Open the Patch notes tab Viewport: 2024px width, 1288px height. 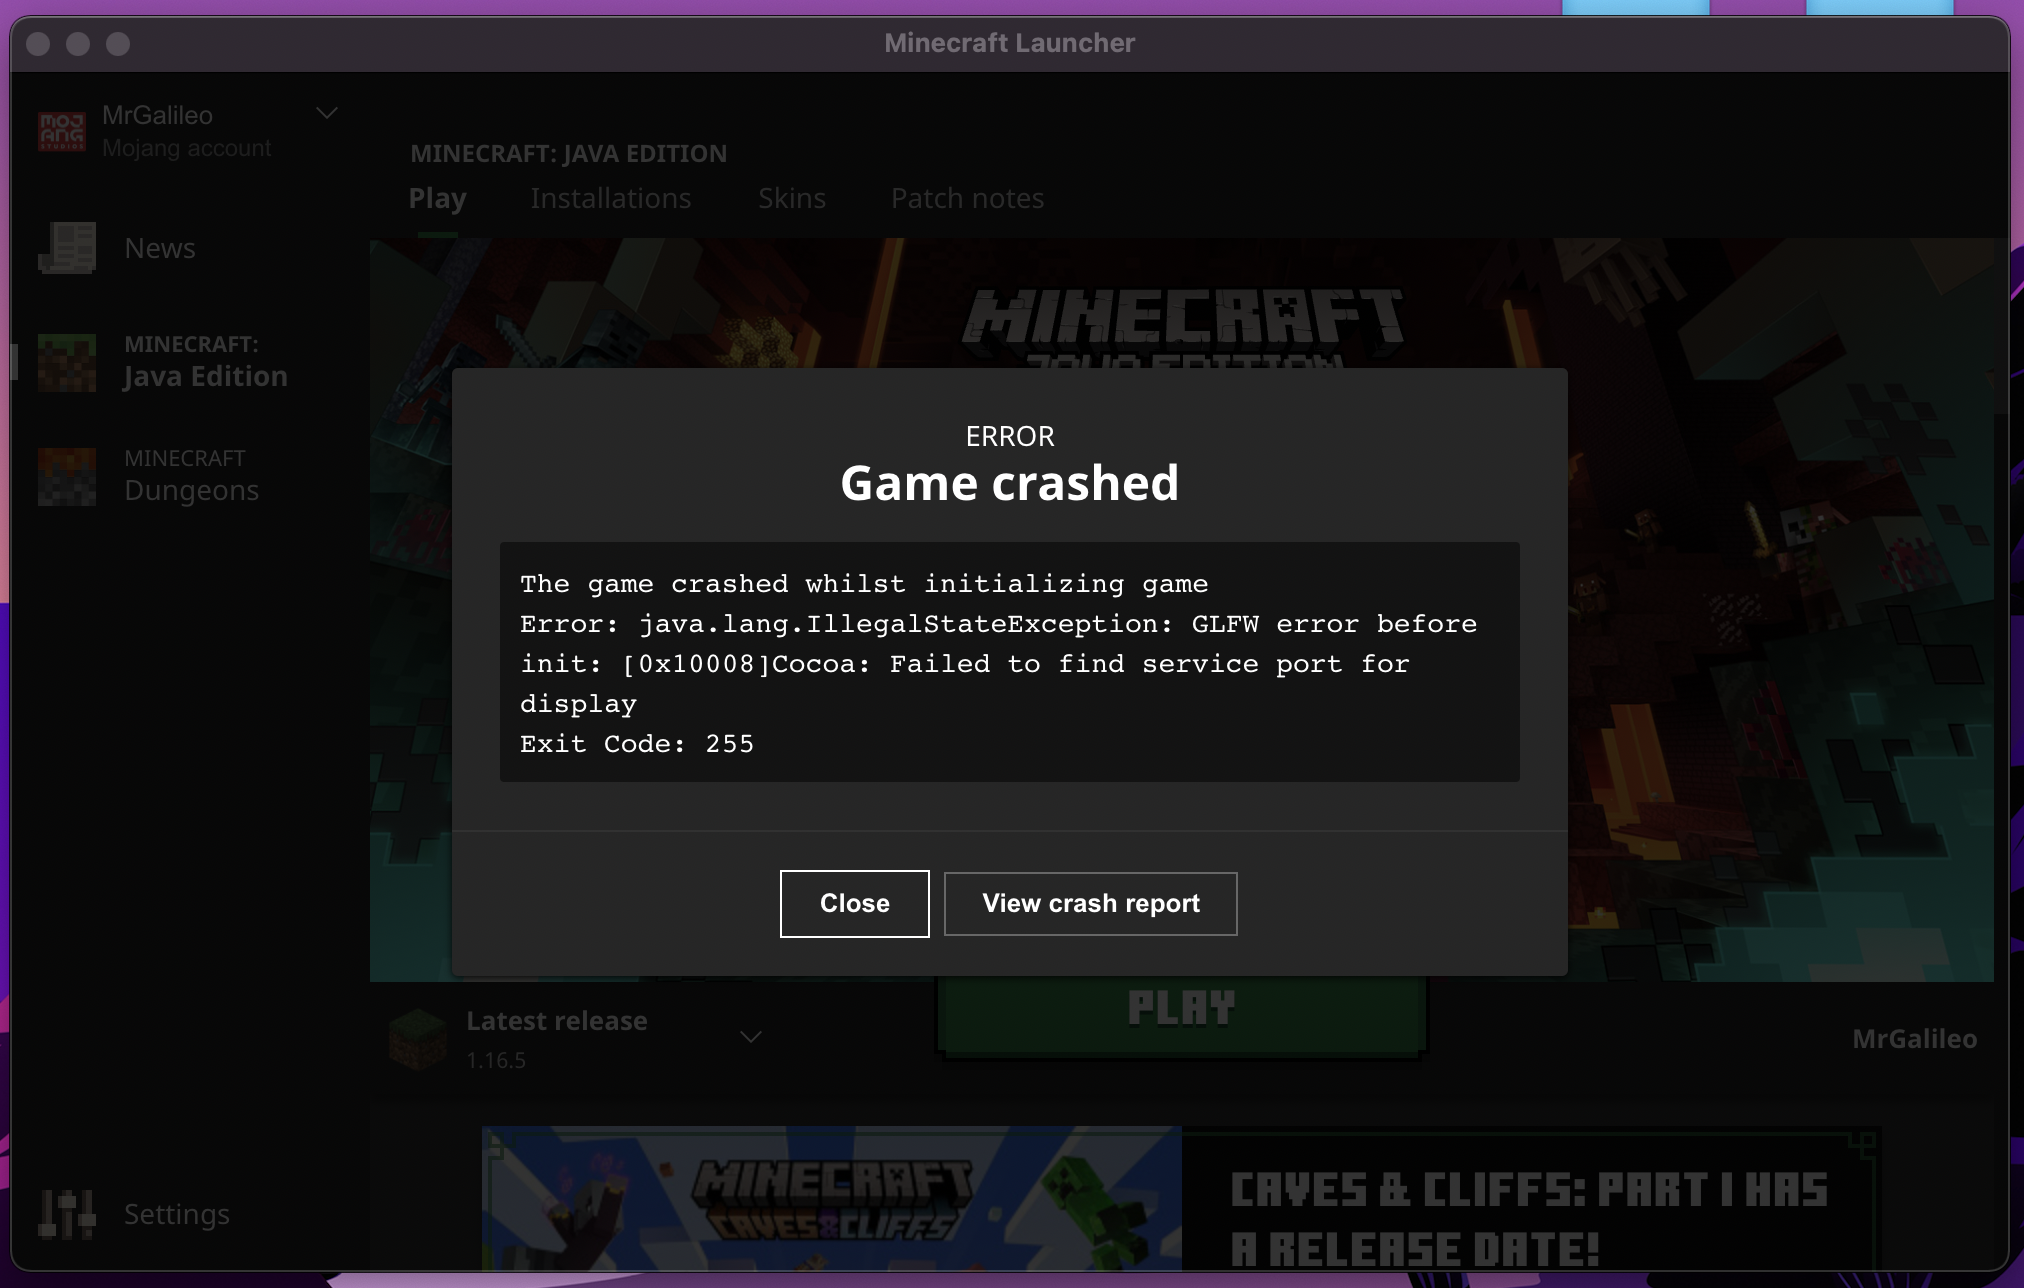pyautogui.click(x=967, y=198)
